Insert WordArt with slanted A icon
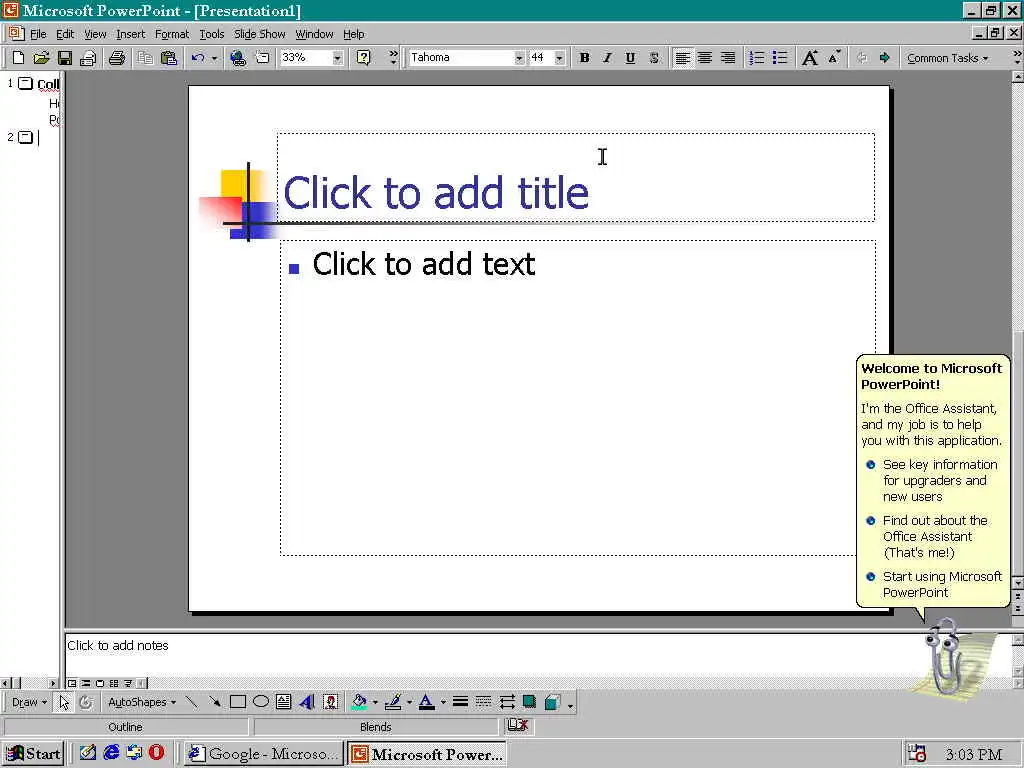Viewport: 1024px width, 768px height. [306, 702]
